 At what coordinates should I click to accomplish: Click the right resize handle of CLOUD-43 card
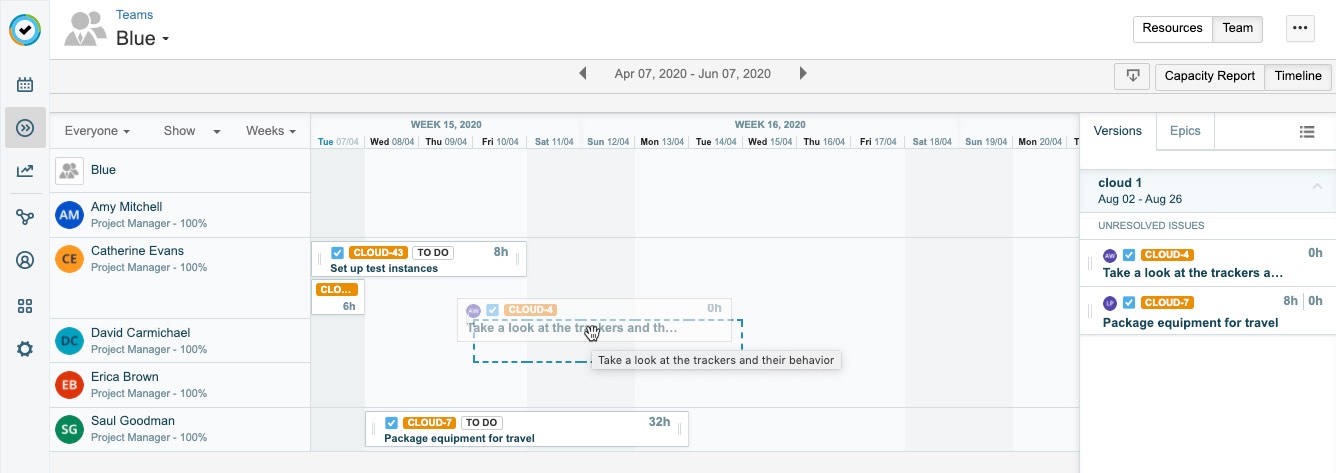pos(518,260)
